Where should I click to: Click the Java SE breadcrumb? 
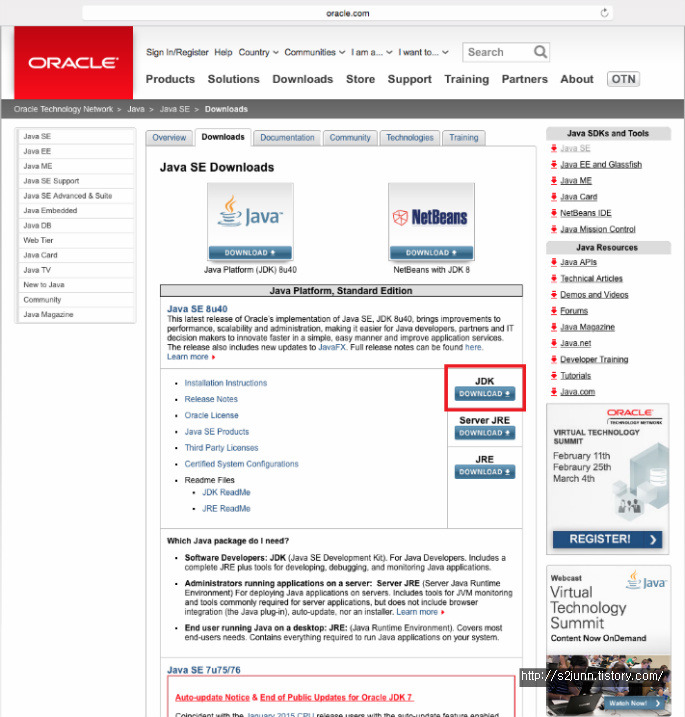[175, 109]
